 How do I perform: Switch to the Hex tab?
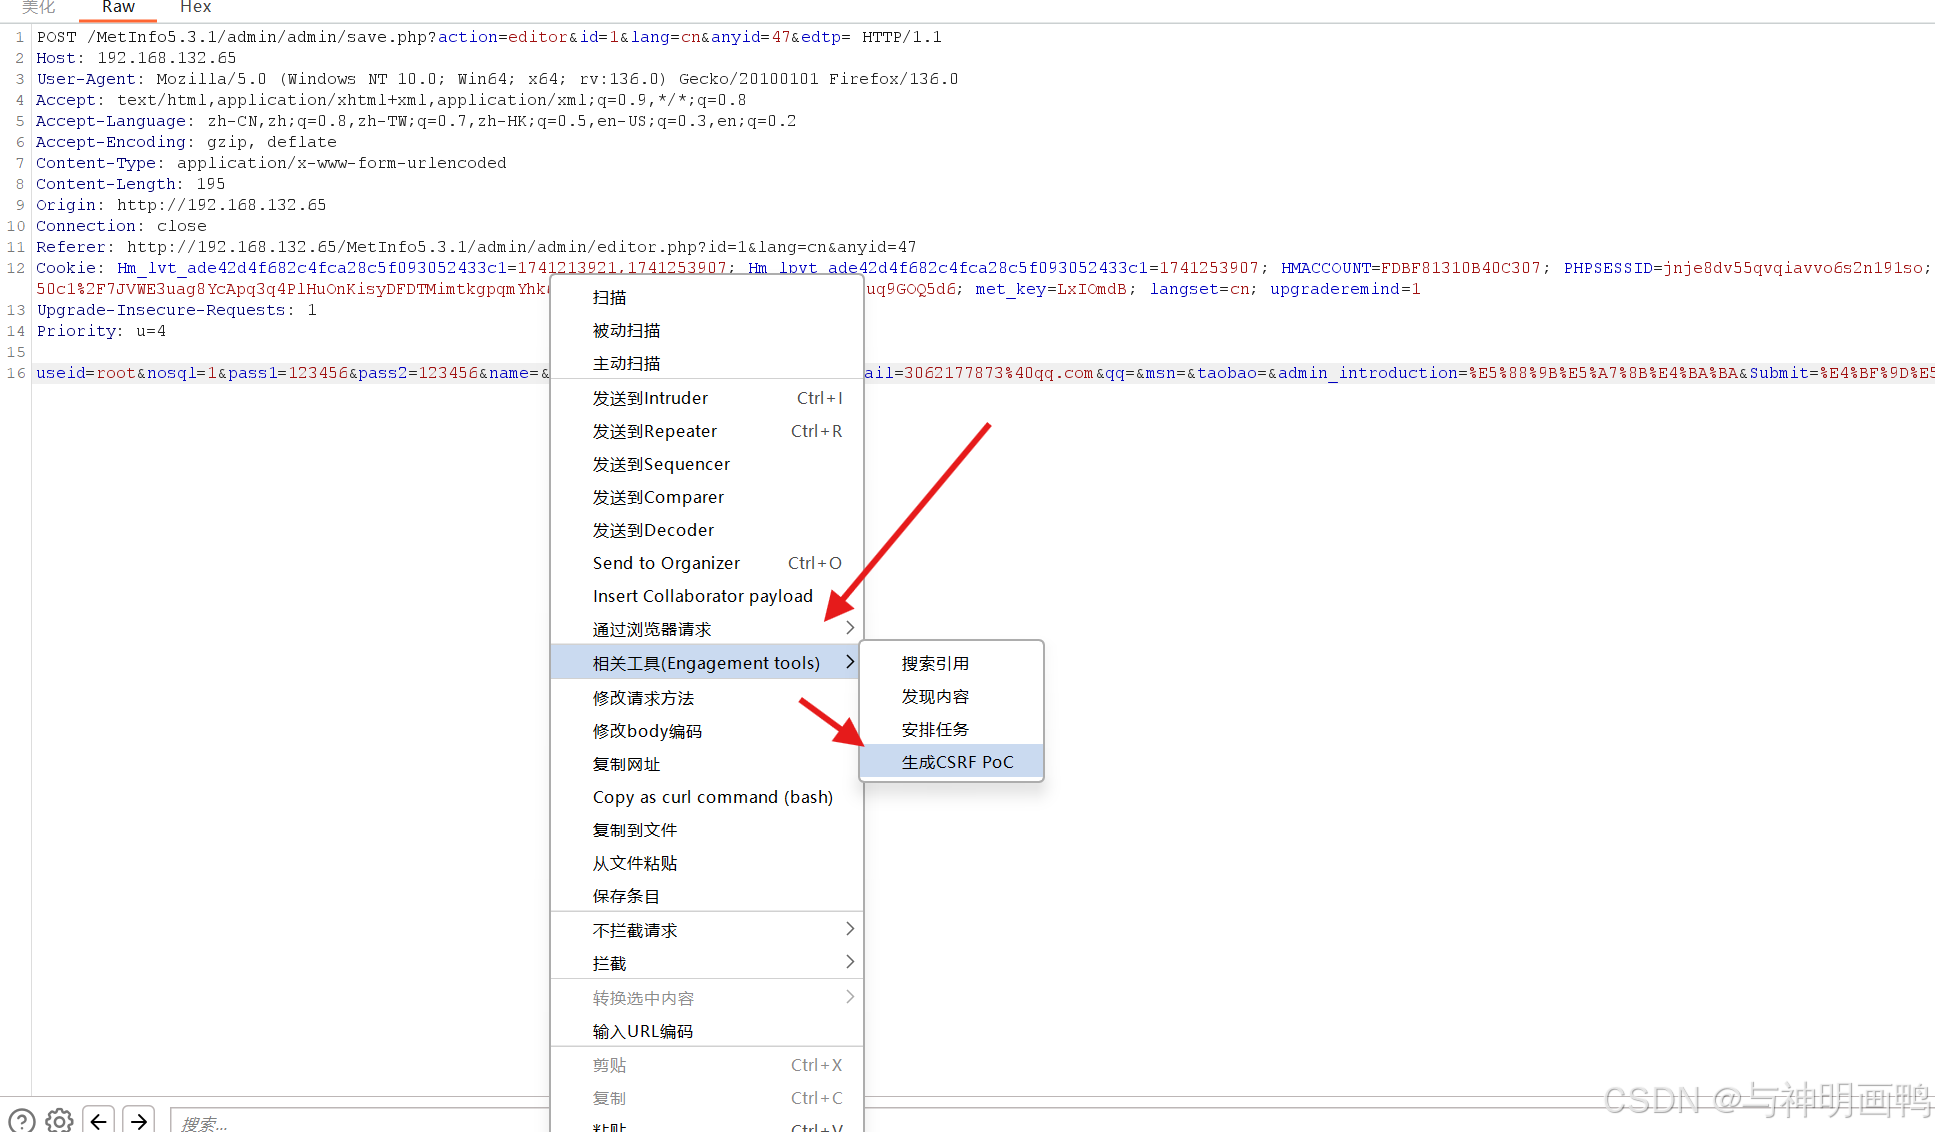[x=195, y=8]
